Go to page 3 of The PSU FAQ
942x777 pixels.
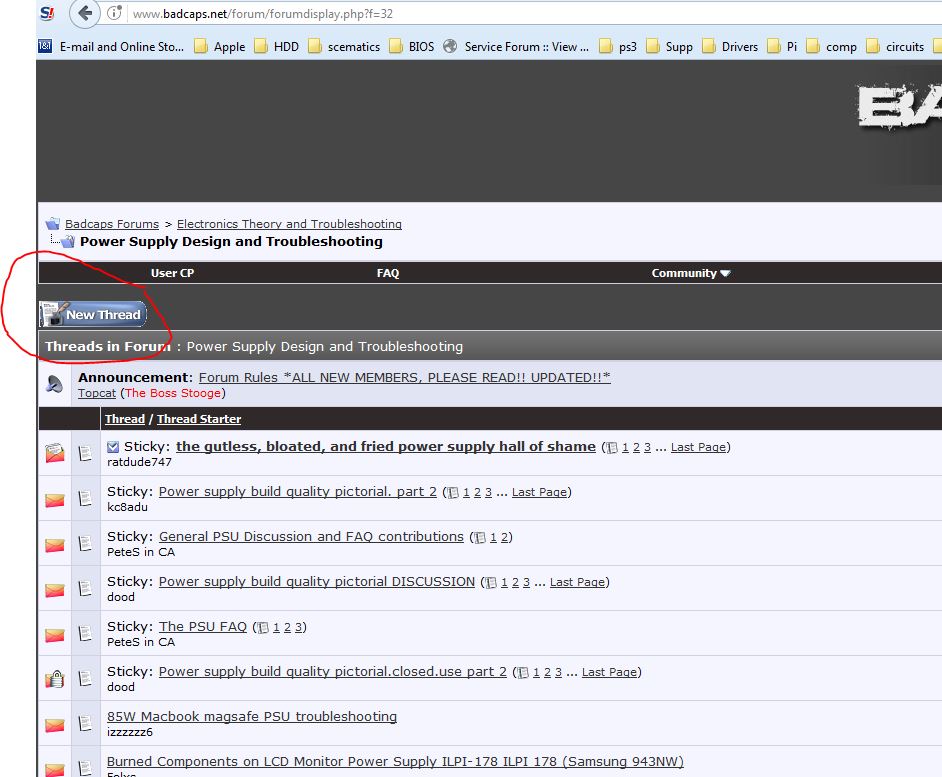click(x=298, y=627)
